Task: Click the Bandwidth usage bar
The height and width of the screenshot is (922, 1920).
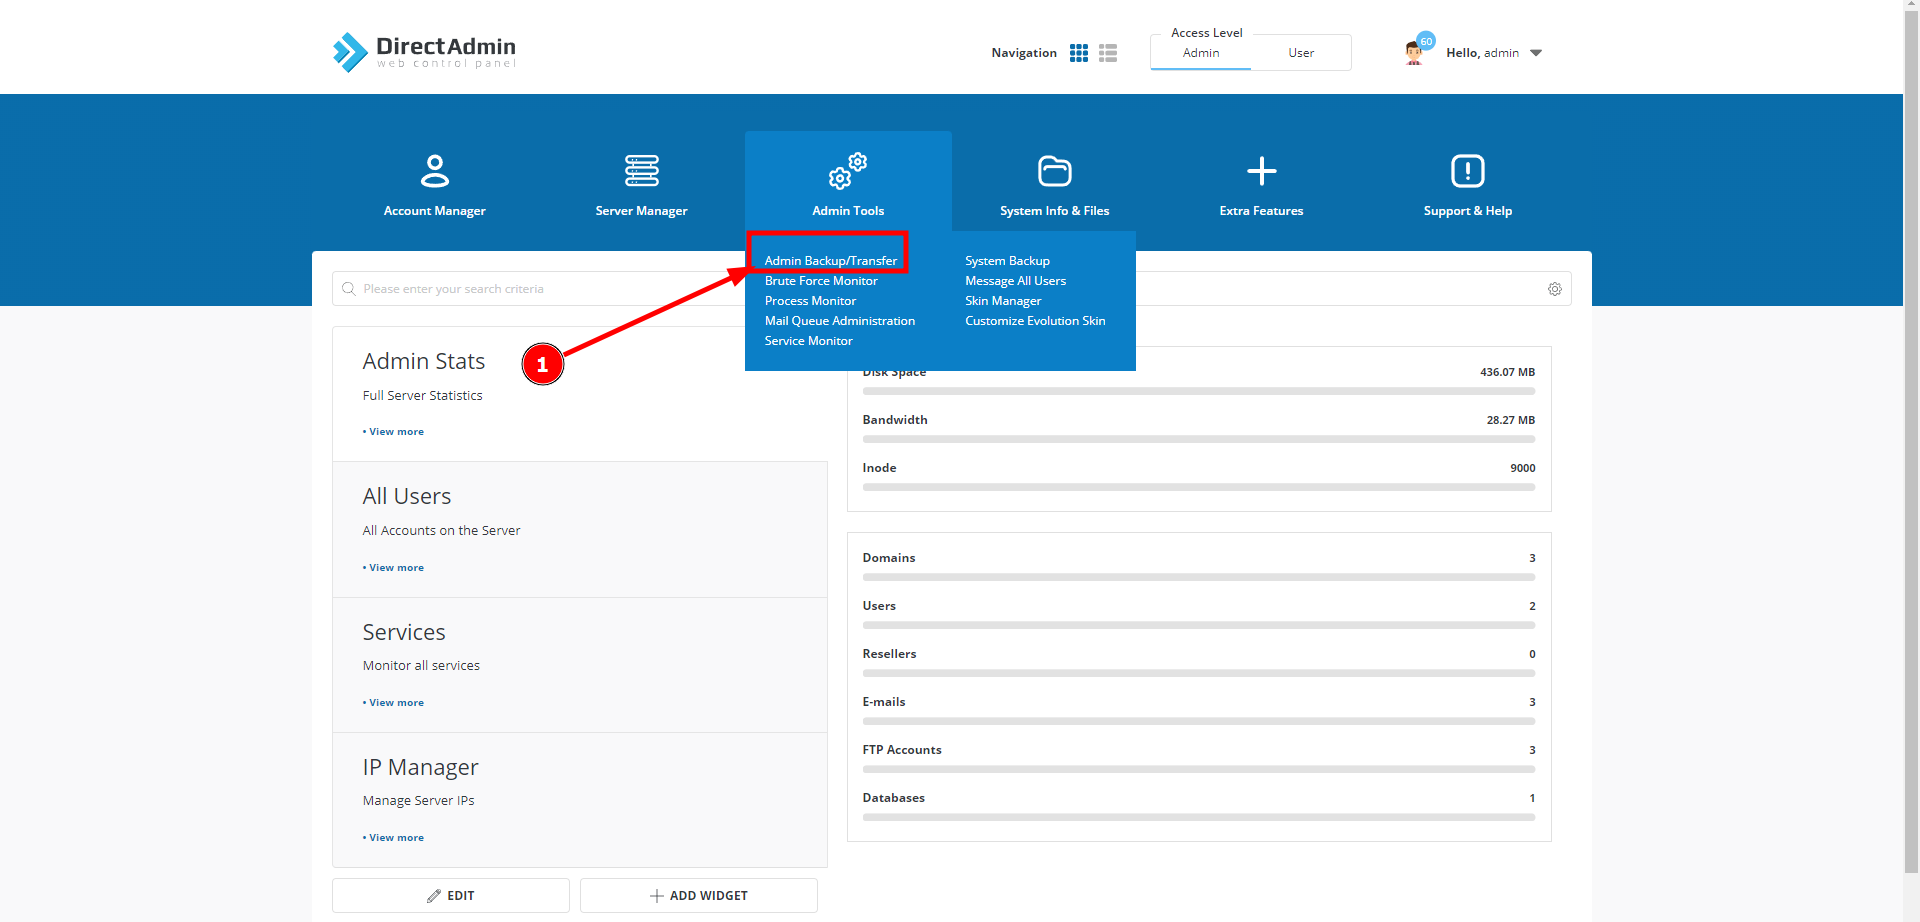Action: 1198,439
